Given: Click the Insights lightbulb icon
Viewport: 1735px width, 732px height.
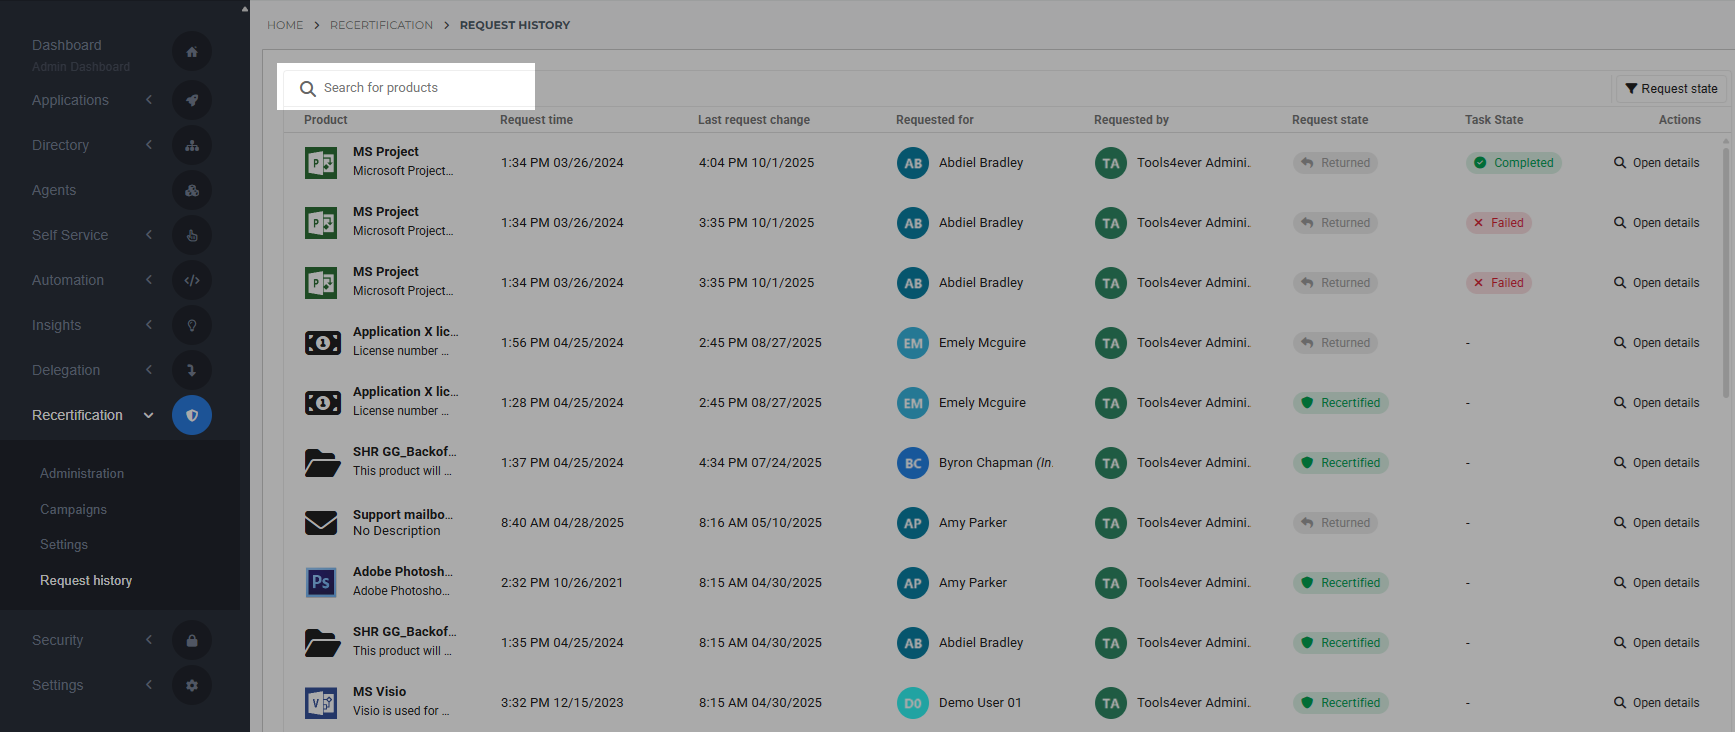Looking at the screenshot, I should (x=192, y=325).
